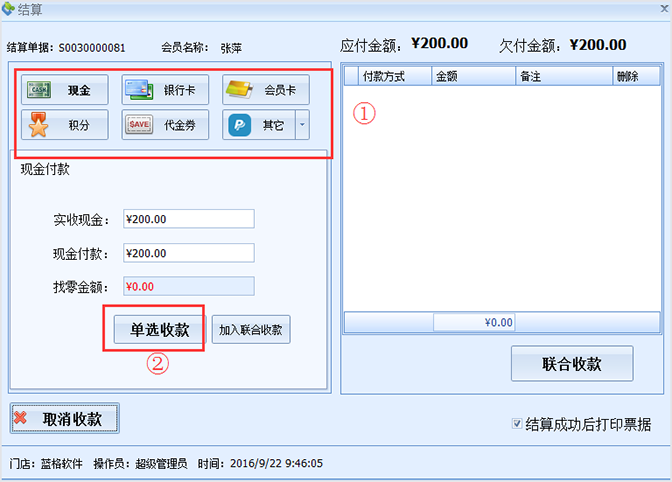Click member name 张萍
Viewport: 672px width, 482px height.
231,48
